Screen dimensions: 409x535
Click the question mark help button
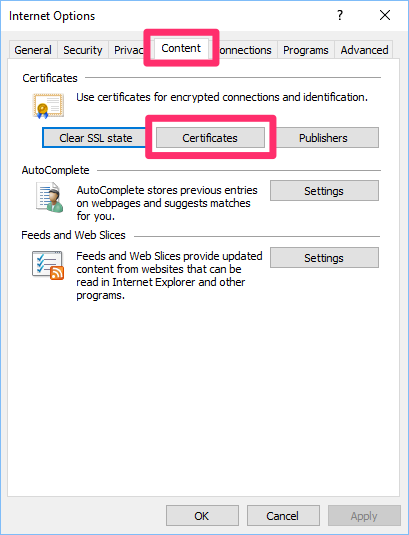pos(340,15)
